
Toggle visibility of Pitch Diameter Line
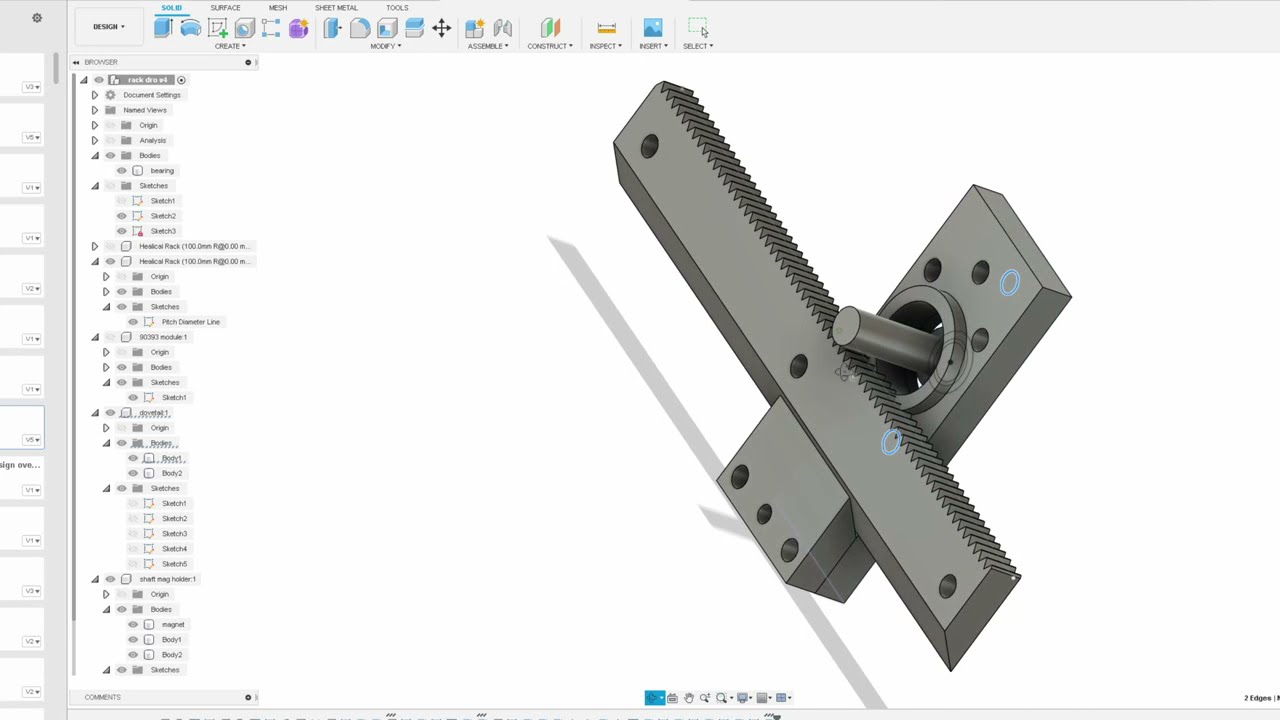point(133,322)
